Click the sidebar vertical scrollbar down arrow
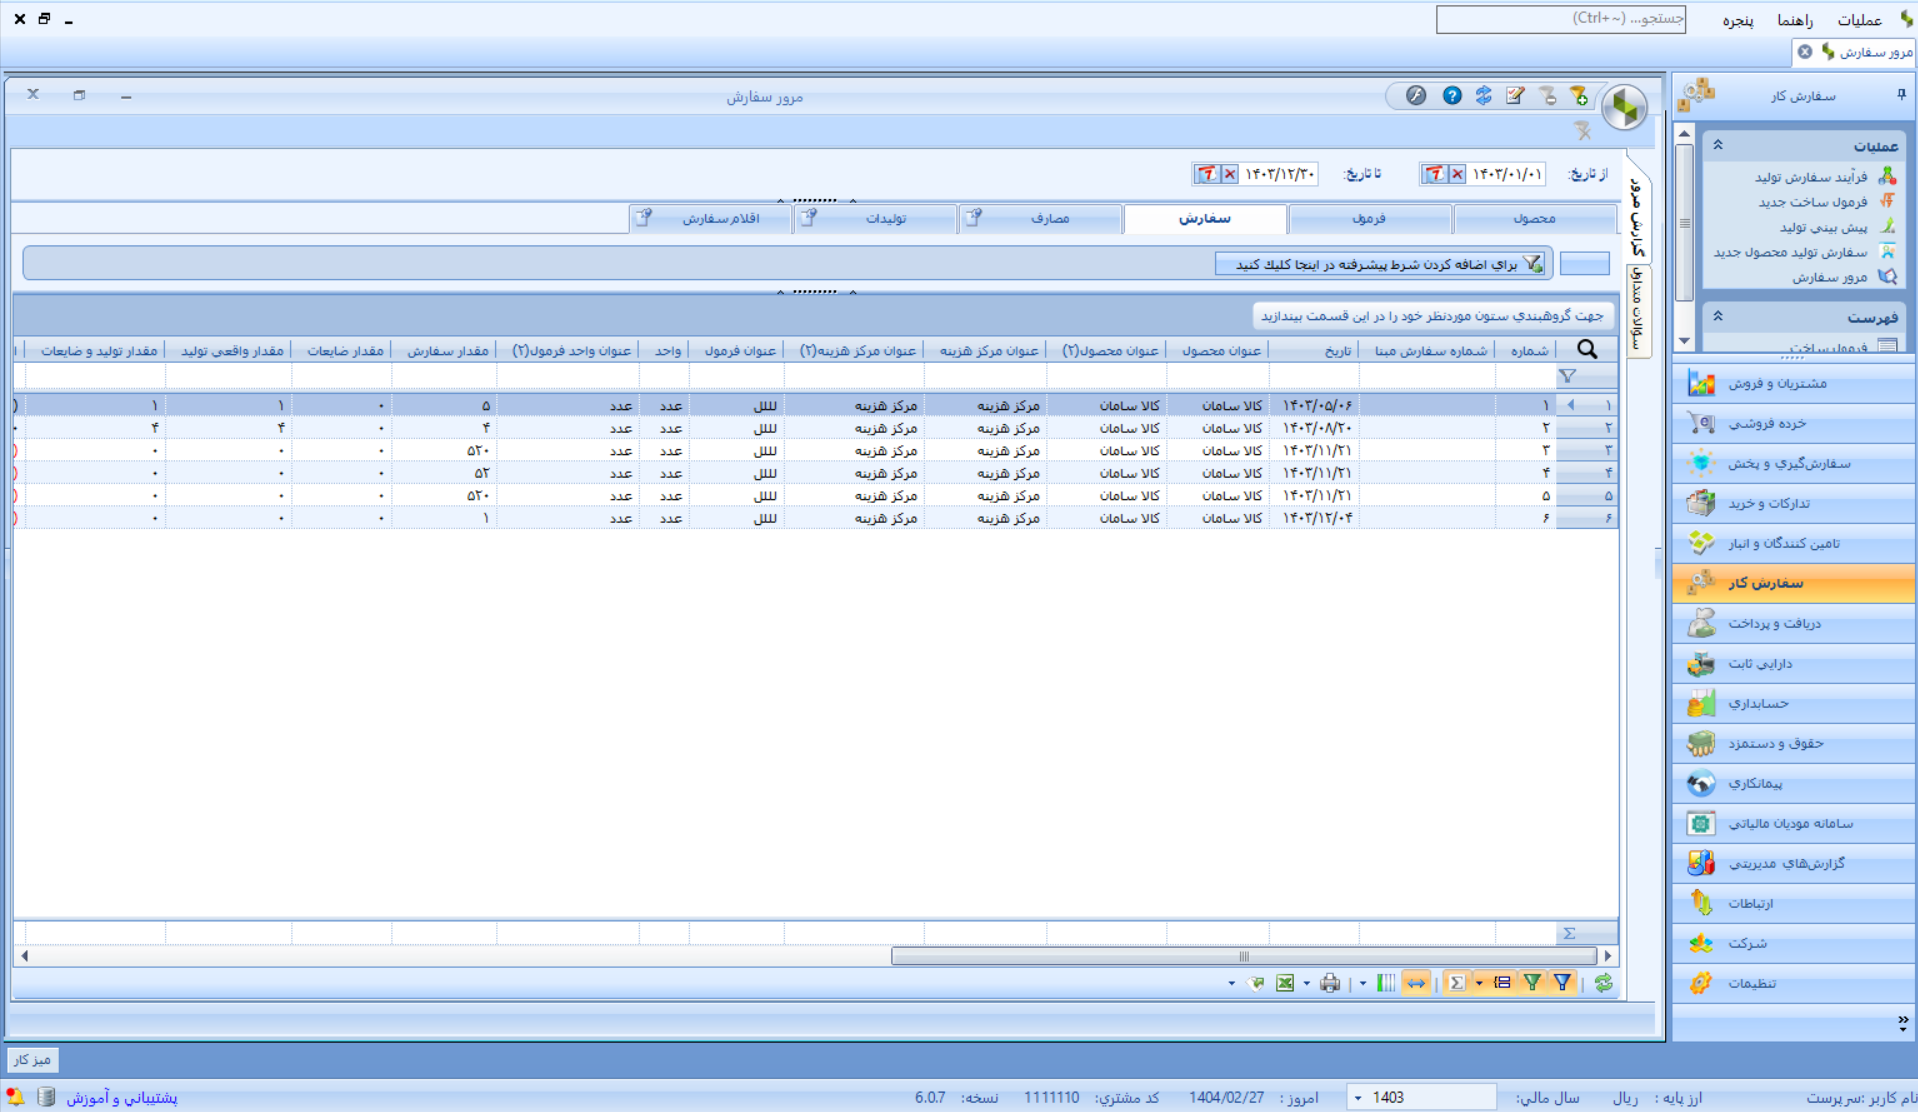This screenshot has height=1112, width=1918. point(1684,341)
